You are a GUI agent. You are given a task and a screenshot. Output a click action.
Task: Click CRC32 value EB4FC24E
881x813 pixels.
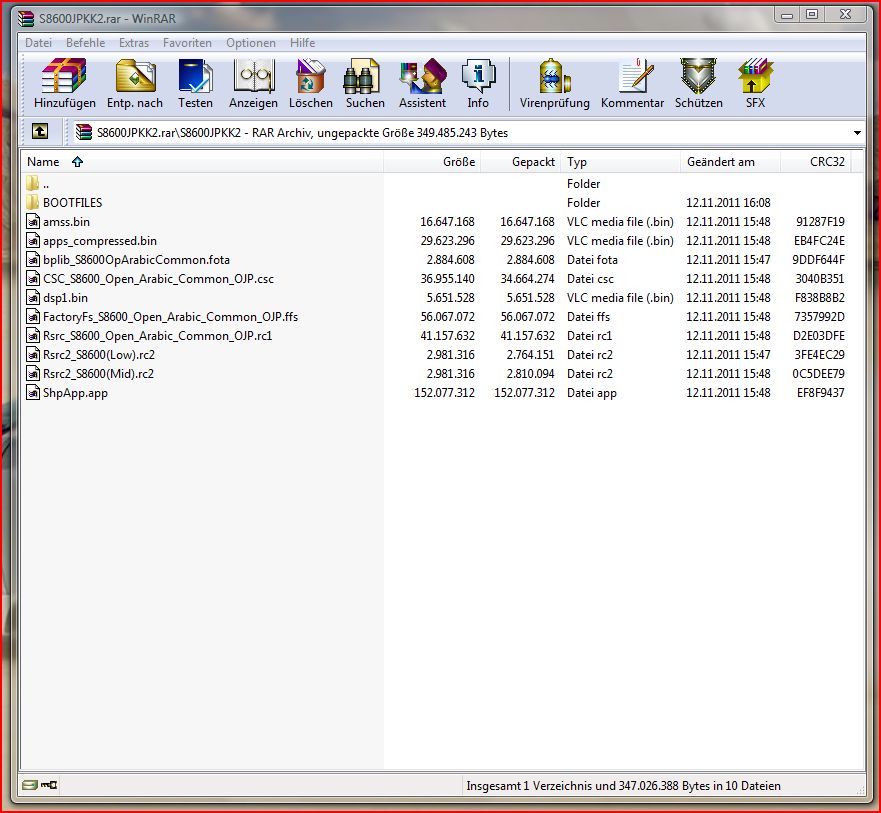(x=819, y=240)
